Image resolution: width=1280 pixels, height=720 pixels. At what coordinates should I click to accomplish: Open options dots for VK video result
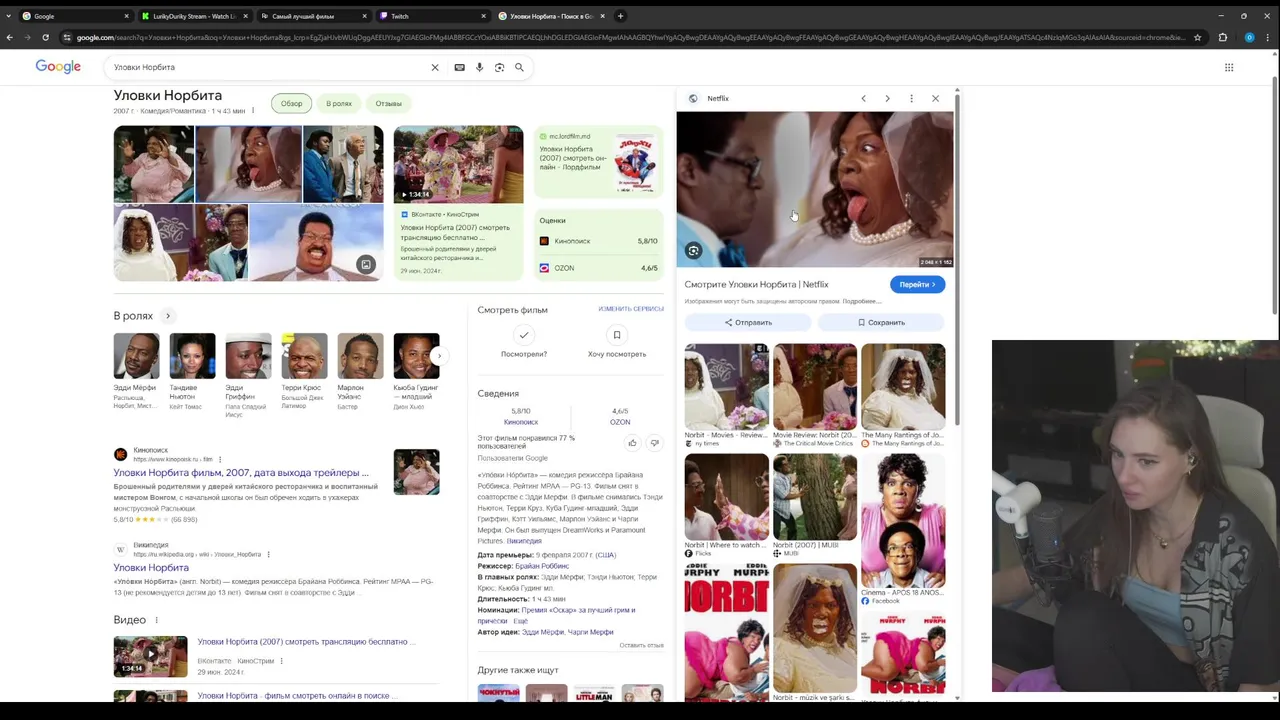click(x=281, y=661)
